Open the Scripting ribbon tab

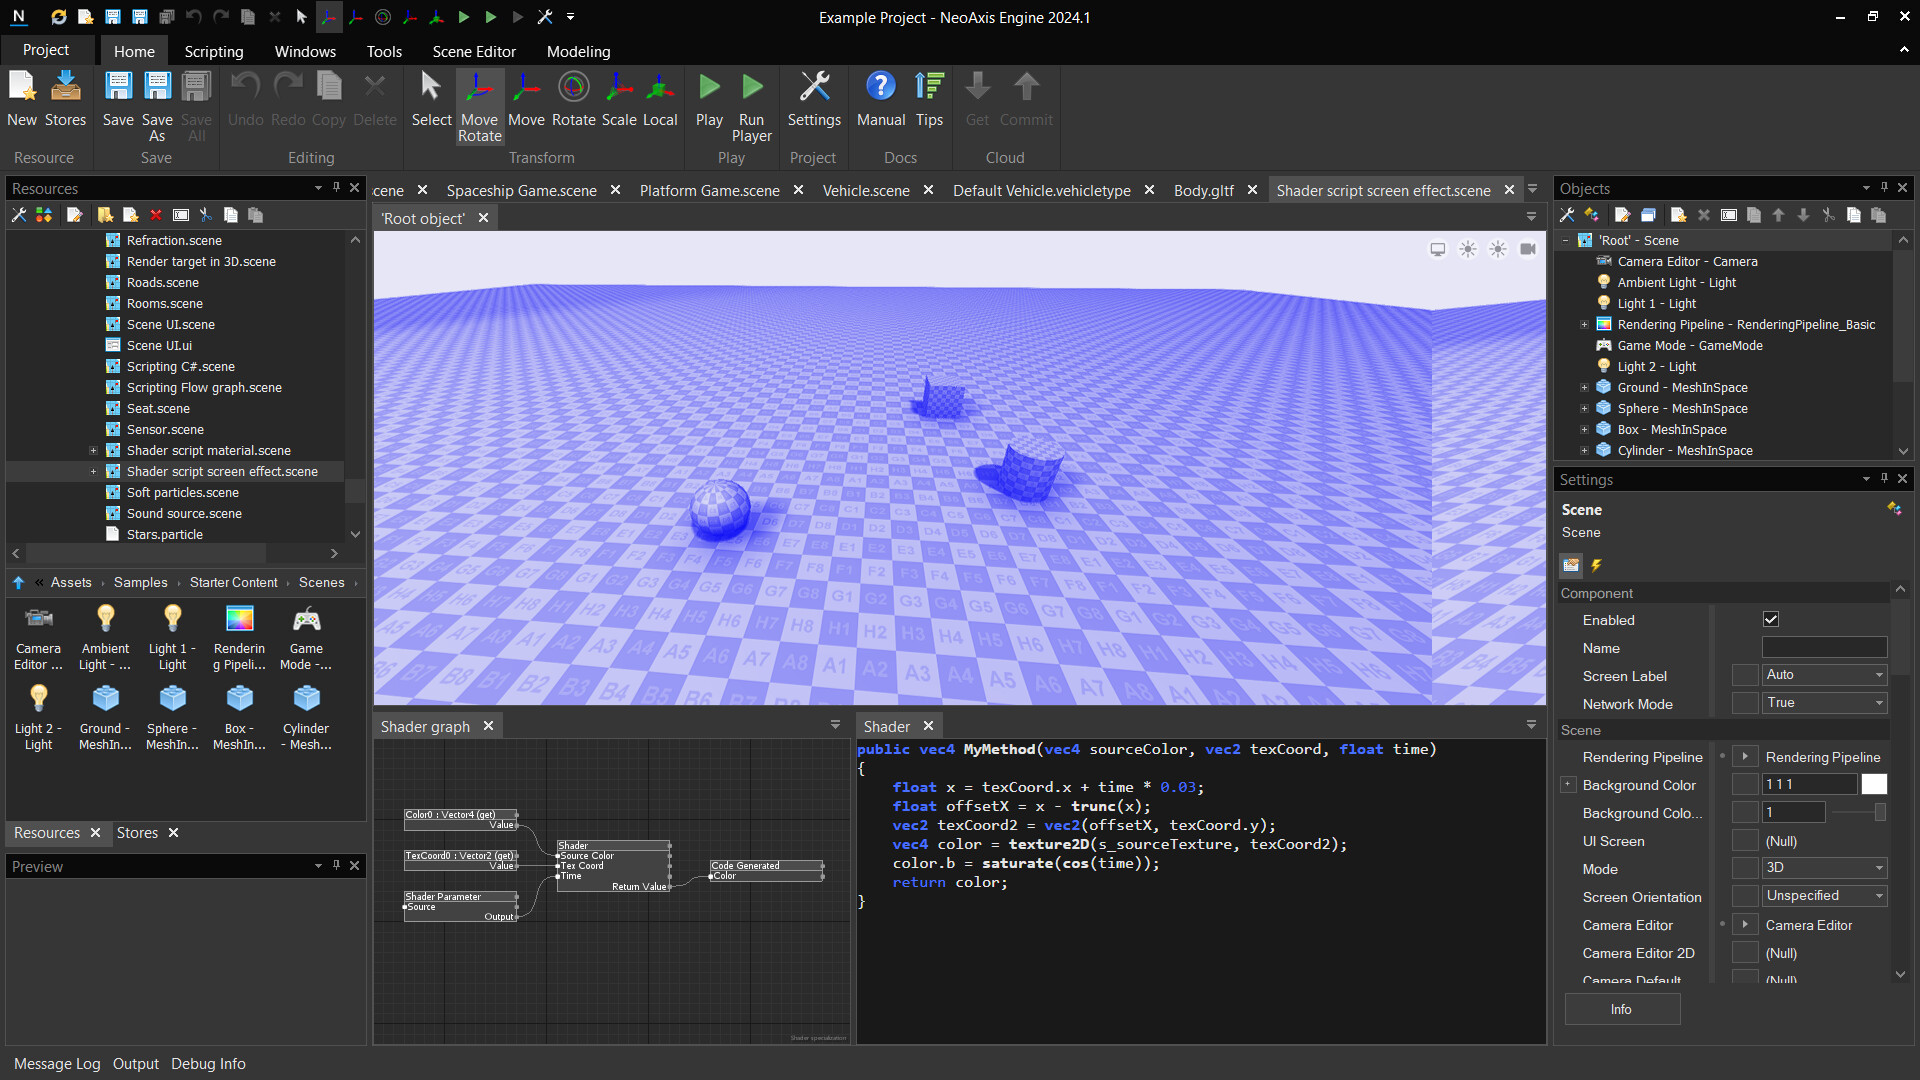pos(213,51)
